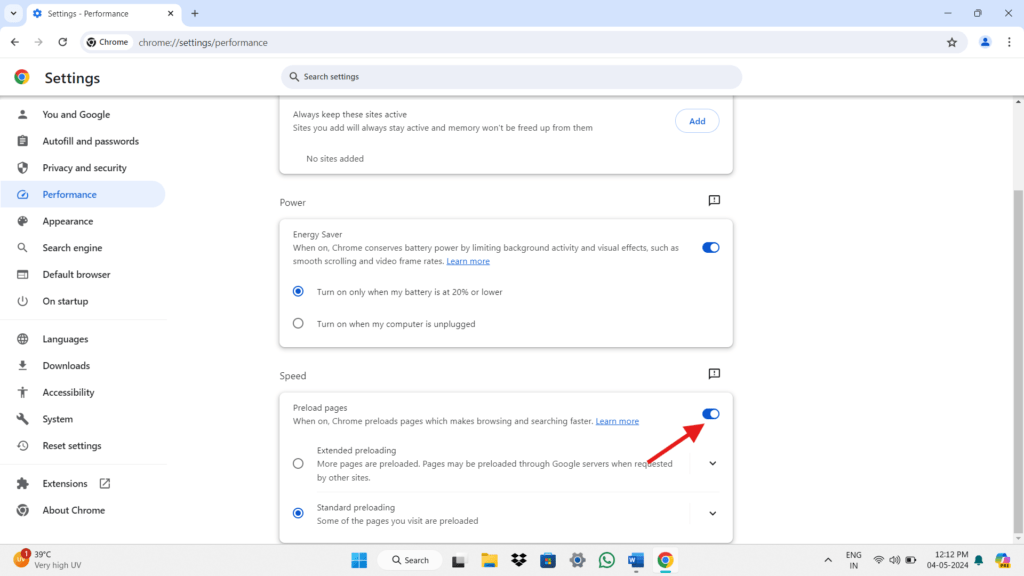The image size is (1024, 576).
Task: Expand Extended preloading details chevron
Action: click(712, 464)
